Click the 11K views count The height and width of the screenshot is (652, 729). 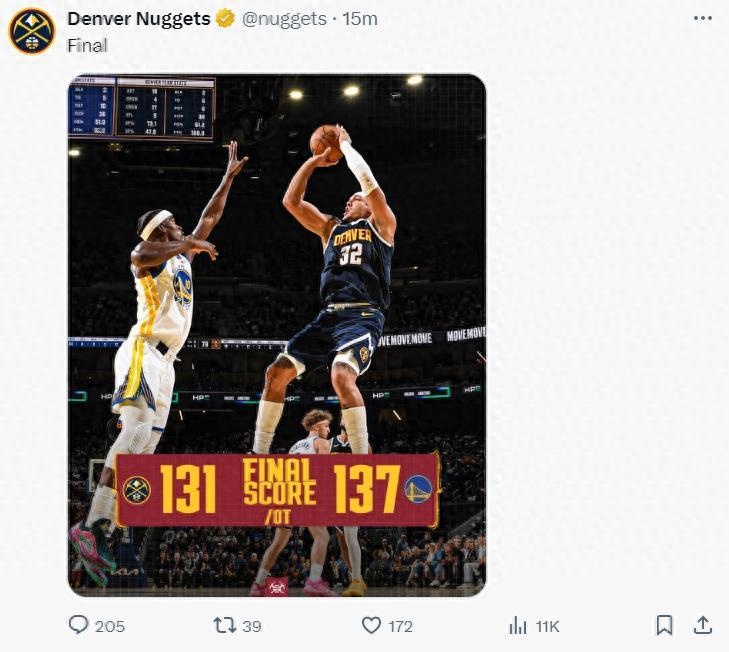[547, 627]
